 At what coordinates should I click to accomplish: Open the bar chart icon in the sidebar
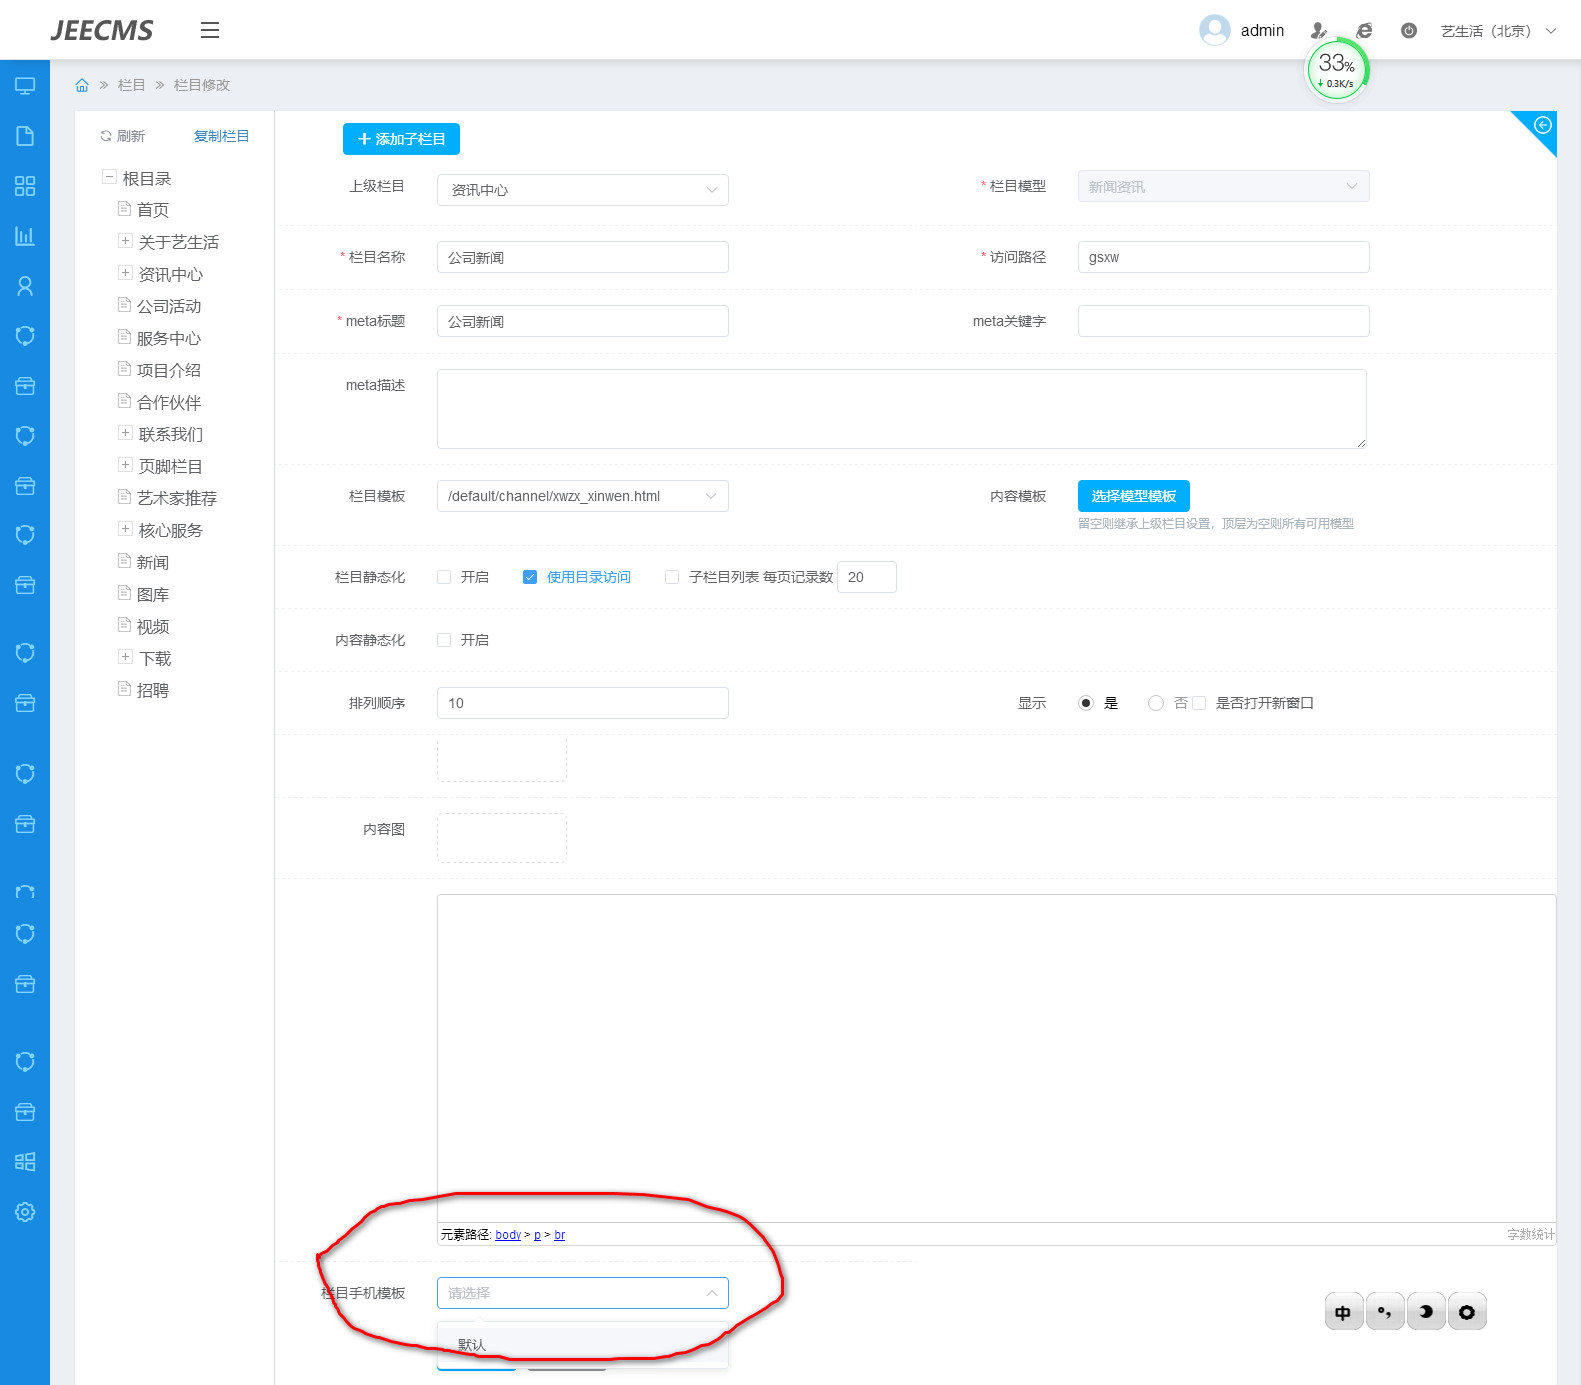pyautogui.click(x=25, y=236)
